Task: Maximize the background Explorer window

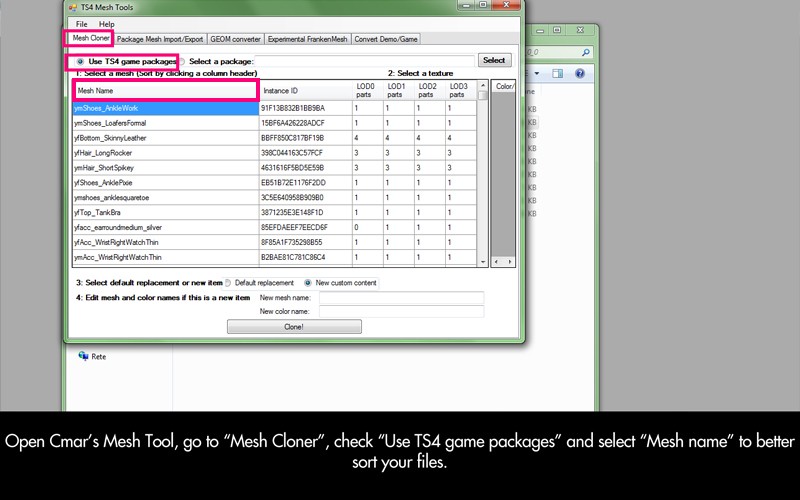Action: click(x=558, y=30)
